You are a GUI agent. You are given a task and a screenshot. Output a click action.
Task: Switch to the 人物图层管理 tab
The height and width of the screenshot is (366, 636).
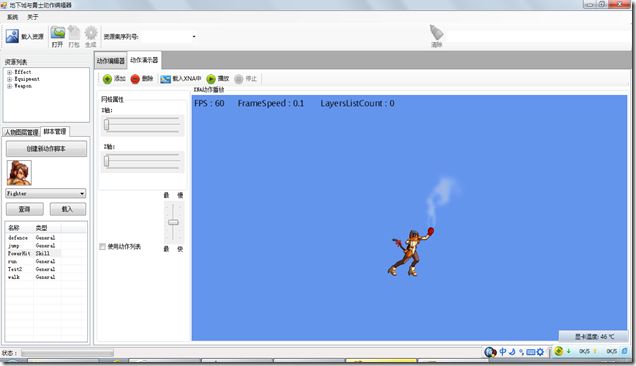[x=21, y=132]
